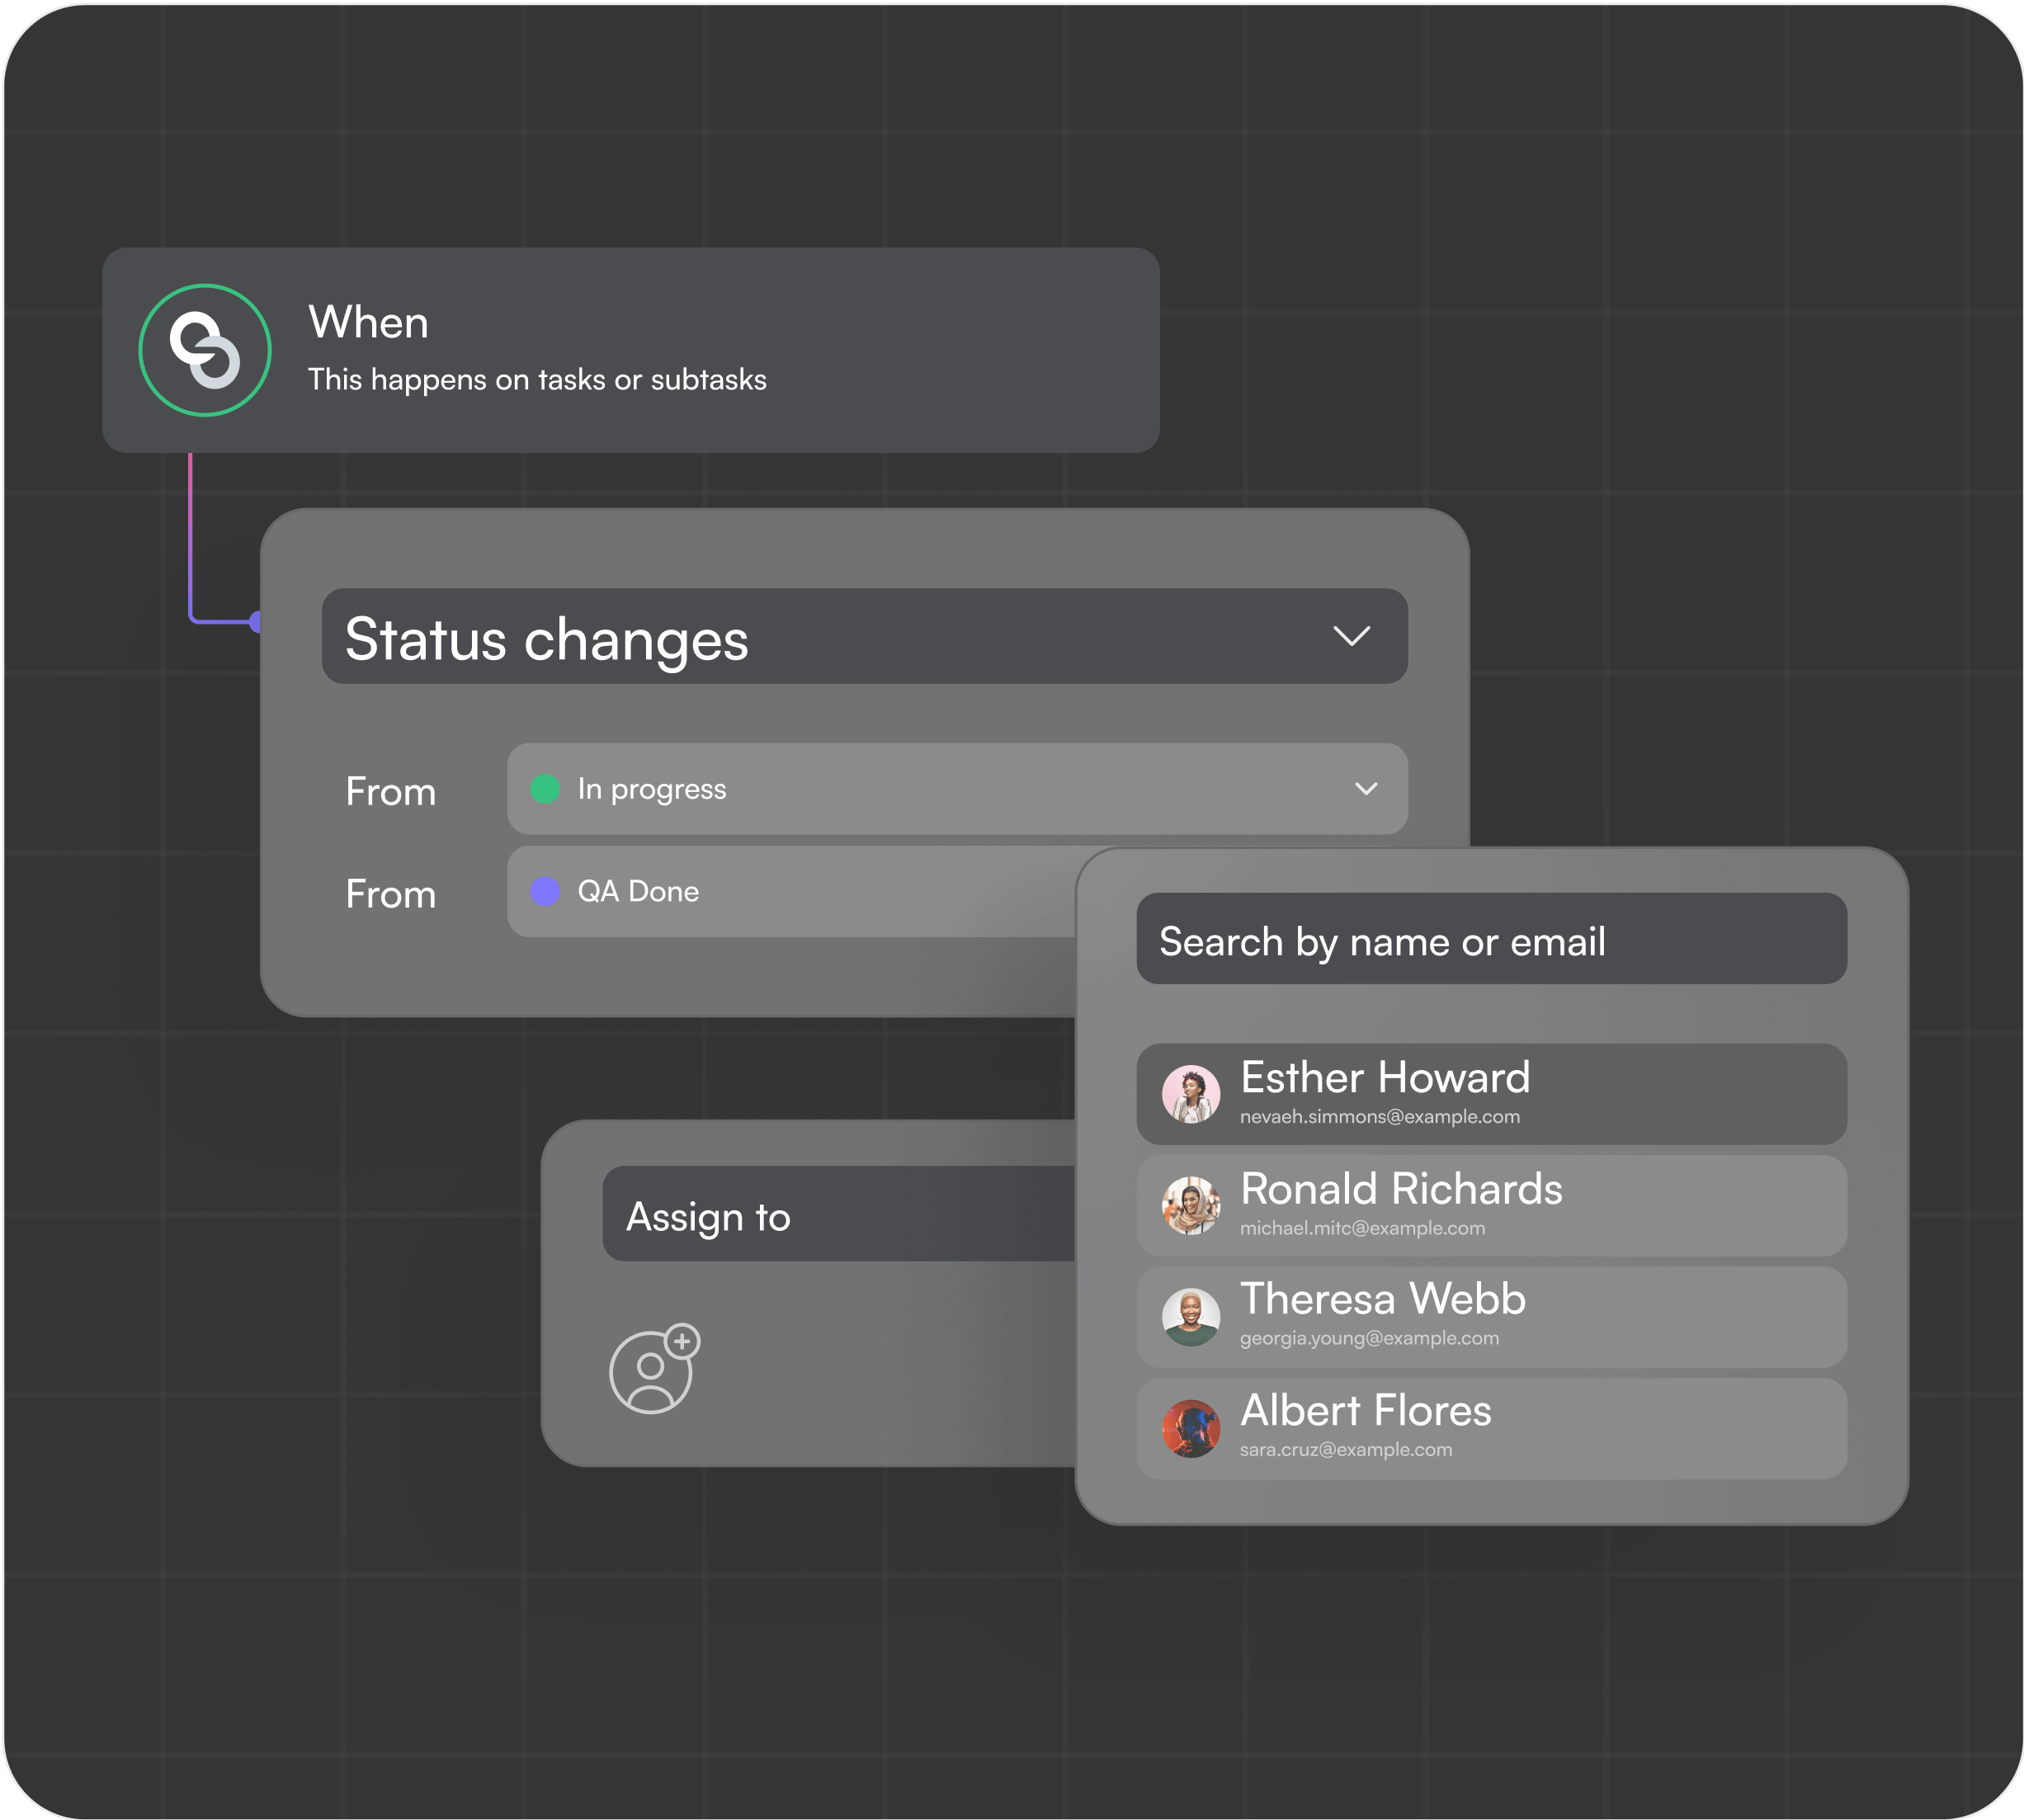Viewport: 2024px width, 1820px height.
Task: Click the green In progress status dot
Action: (x=545, y=789)
